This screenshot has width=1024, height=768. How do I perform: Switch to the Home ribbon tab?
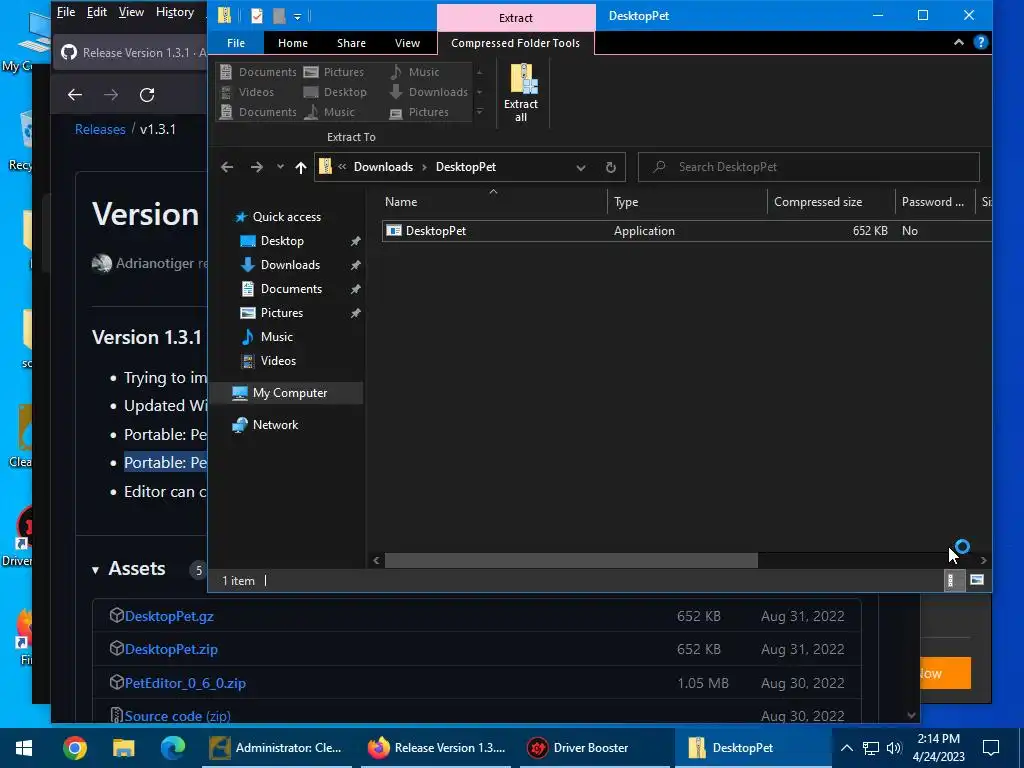293,43
